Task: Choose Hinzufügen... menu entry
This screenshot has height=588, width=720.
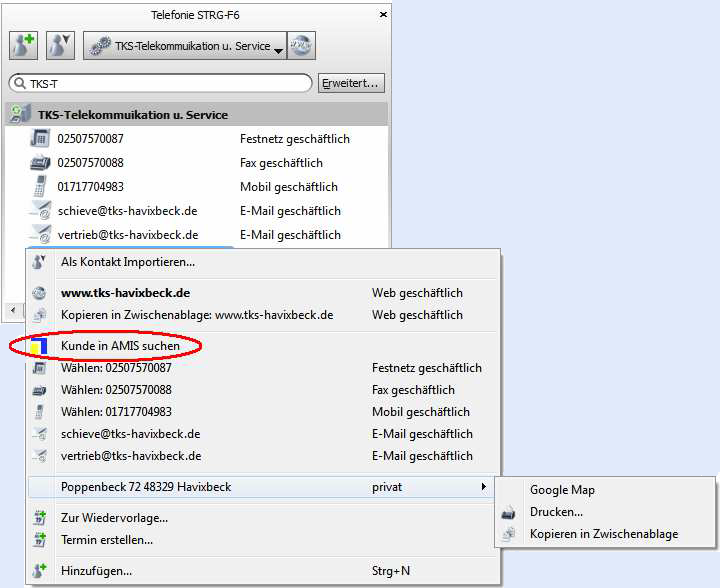Action: 263,571
